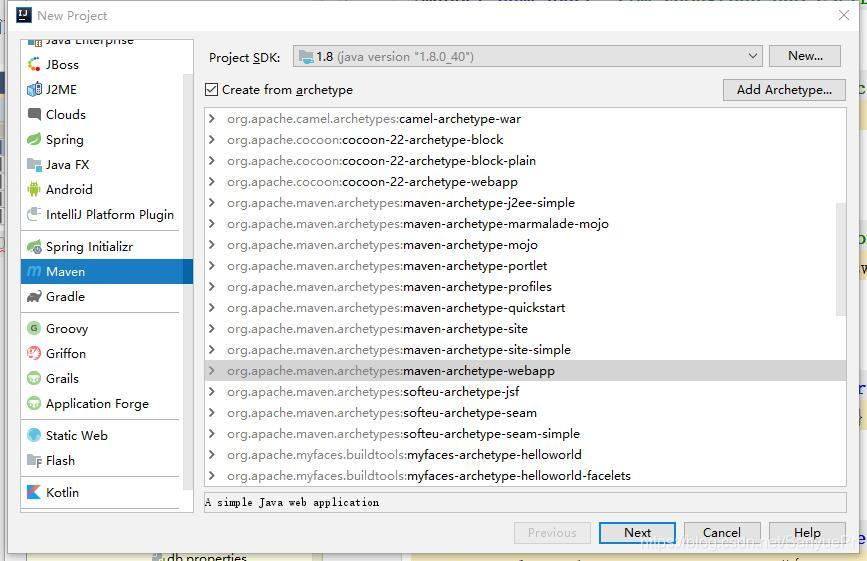Screen dimensions: 867x561
Task: Expand cocoon-22-archetype-webapp entry
Action: [212, 181]
